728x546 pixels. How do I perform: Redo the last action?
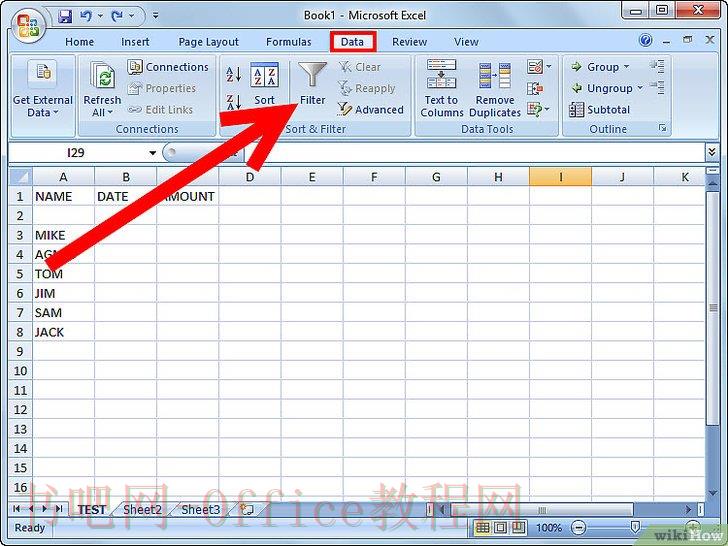(117, 17)
